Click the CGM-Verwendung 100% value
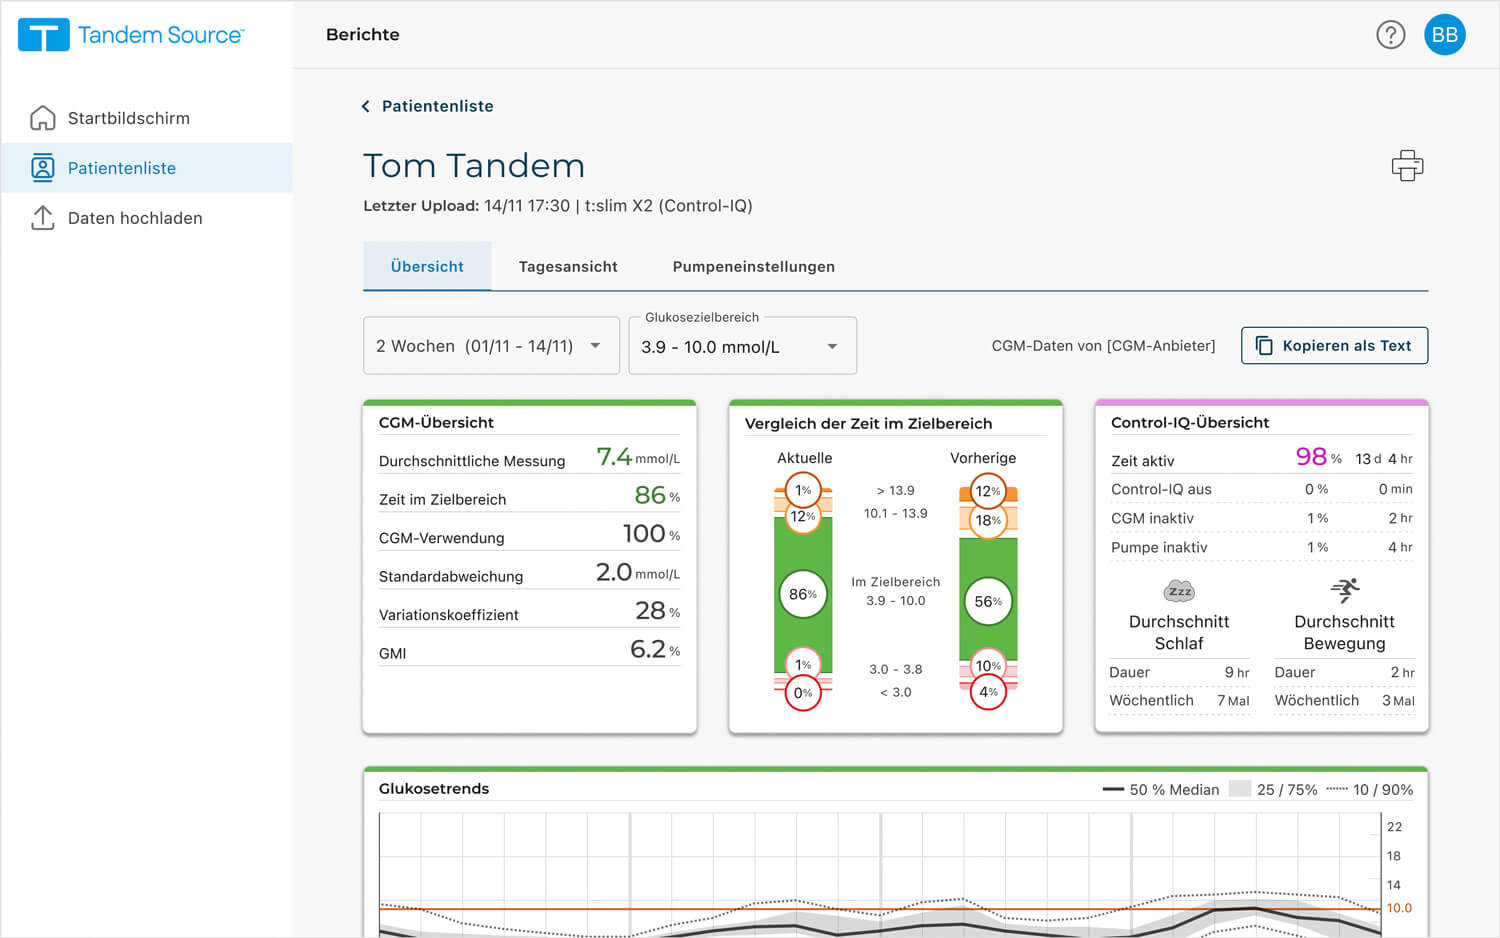 click(x=651, y=534)
